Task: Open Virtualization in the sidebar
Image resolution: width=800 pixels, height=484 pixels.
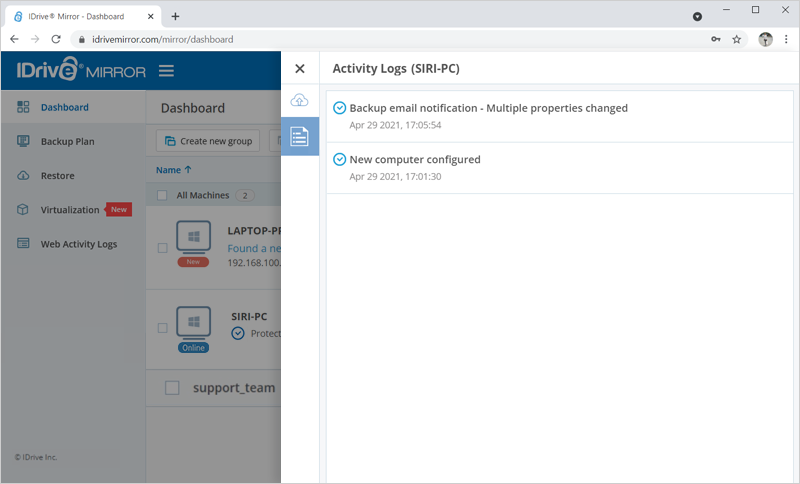Action: 70,210
